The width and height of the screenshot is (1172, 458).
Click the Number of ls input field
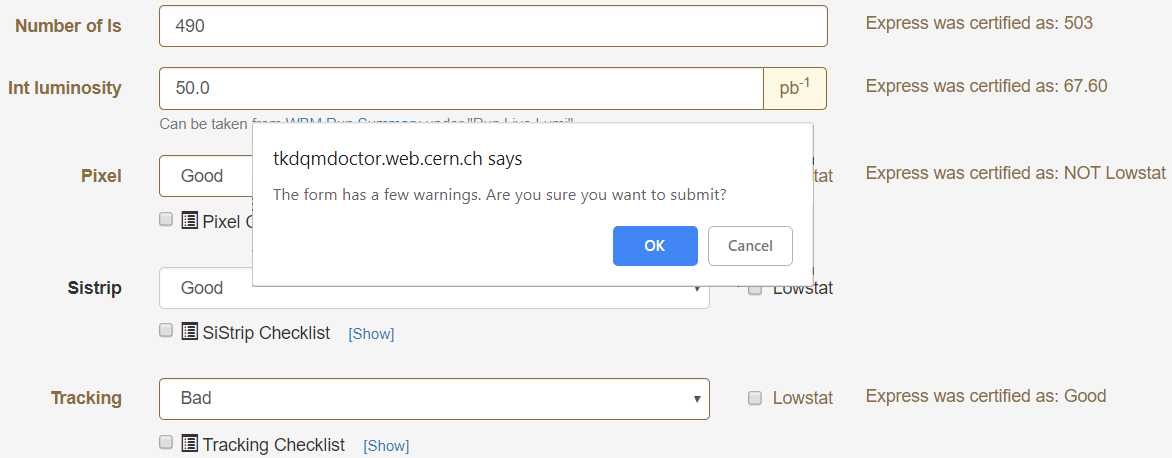[493, 26]
